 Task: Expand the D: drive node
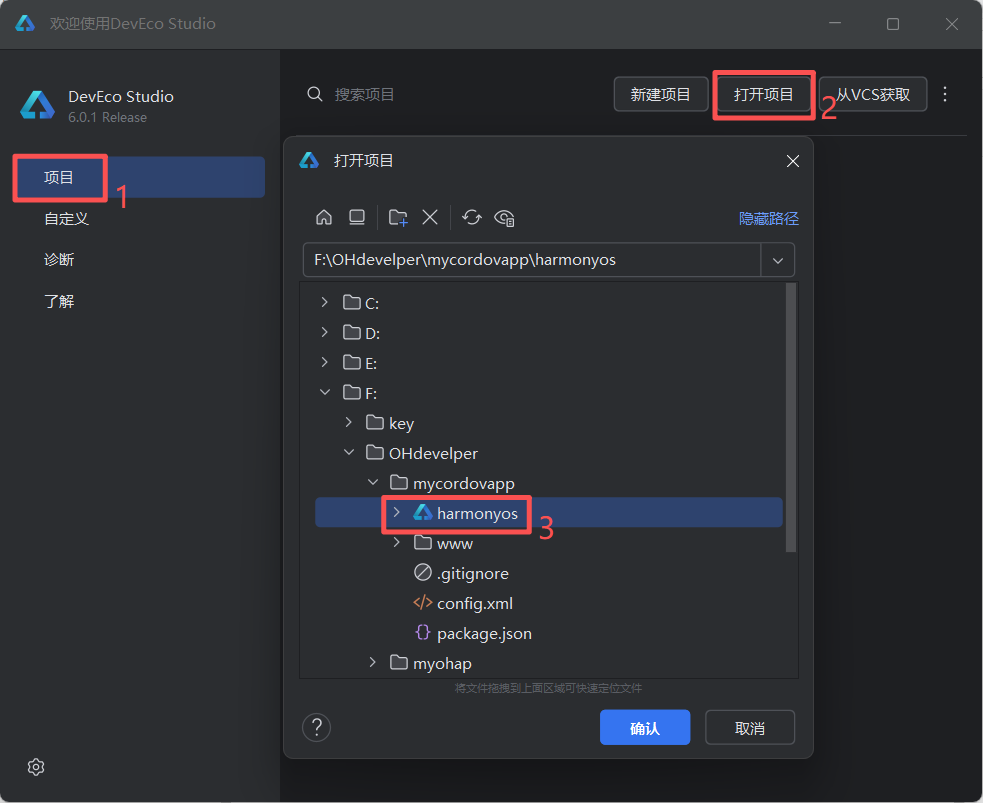coord(324,332)
